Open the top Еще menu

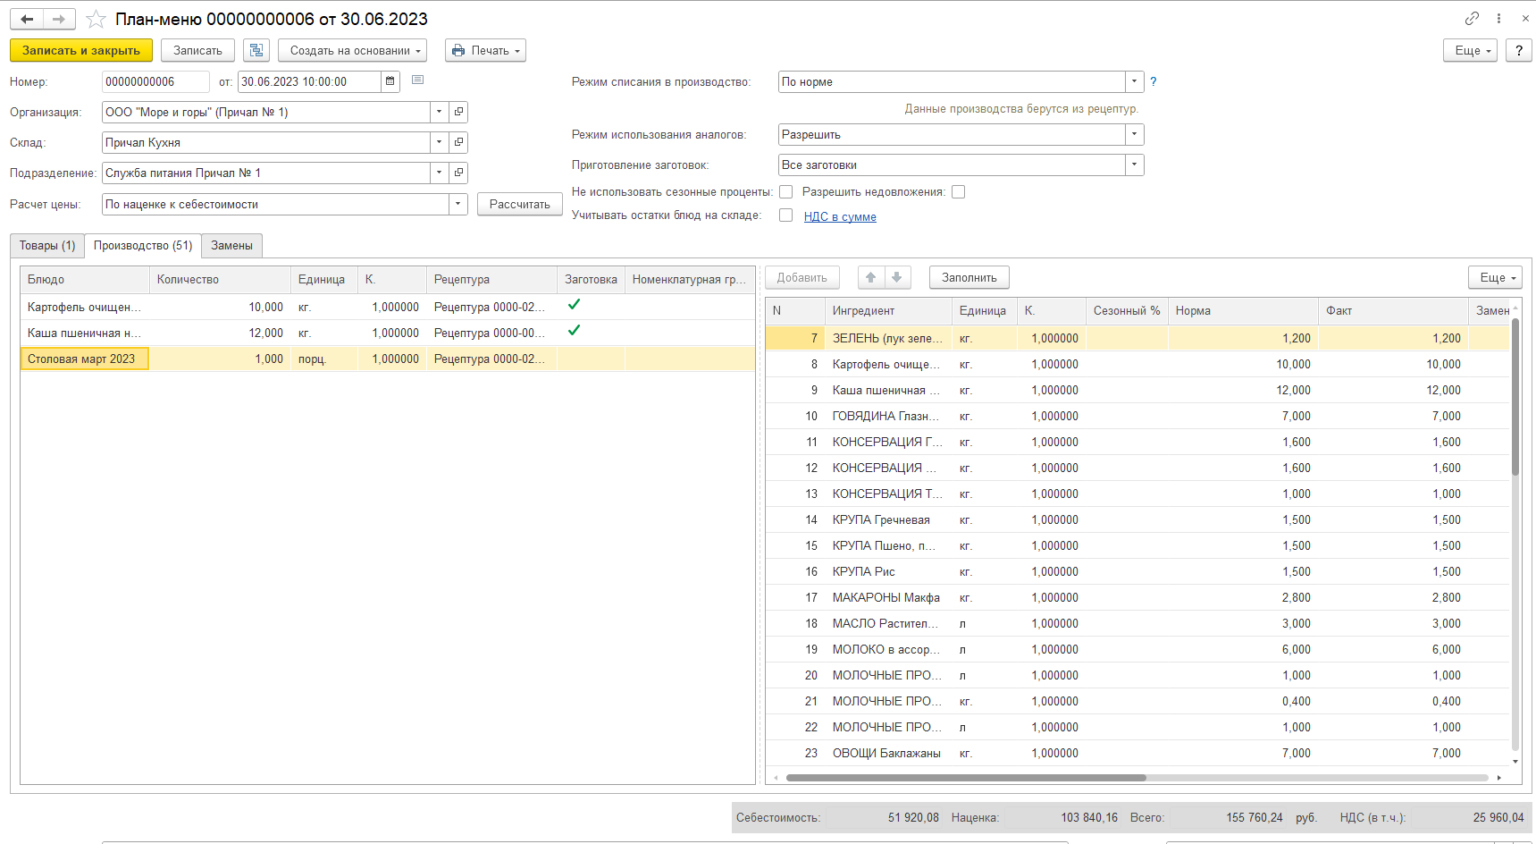(1470, 50)
